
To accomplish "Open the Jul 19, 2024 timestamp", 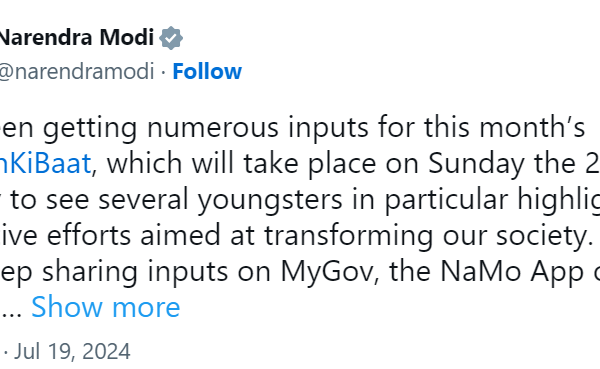I will point(72,351).
